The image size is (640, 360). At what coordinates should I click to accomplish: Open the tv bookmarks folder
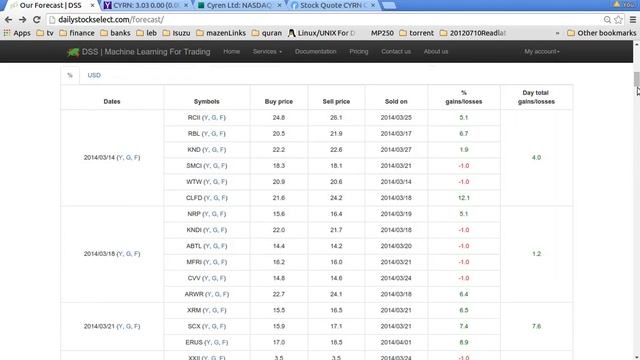45,33
